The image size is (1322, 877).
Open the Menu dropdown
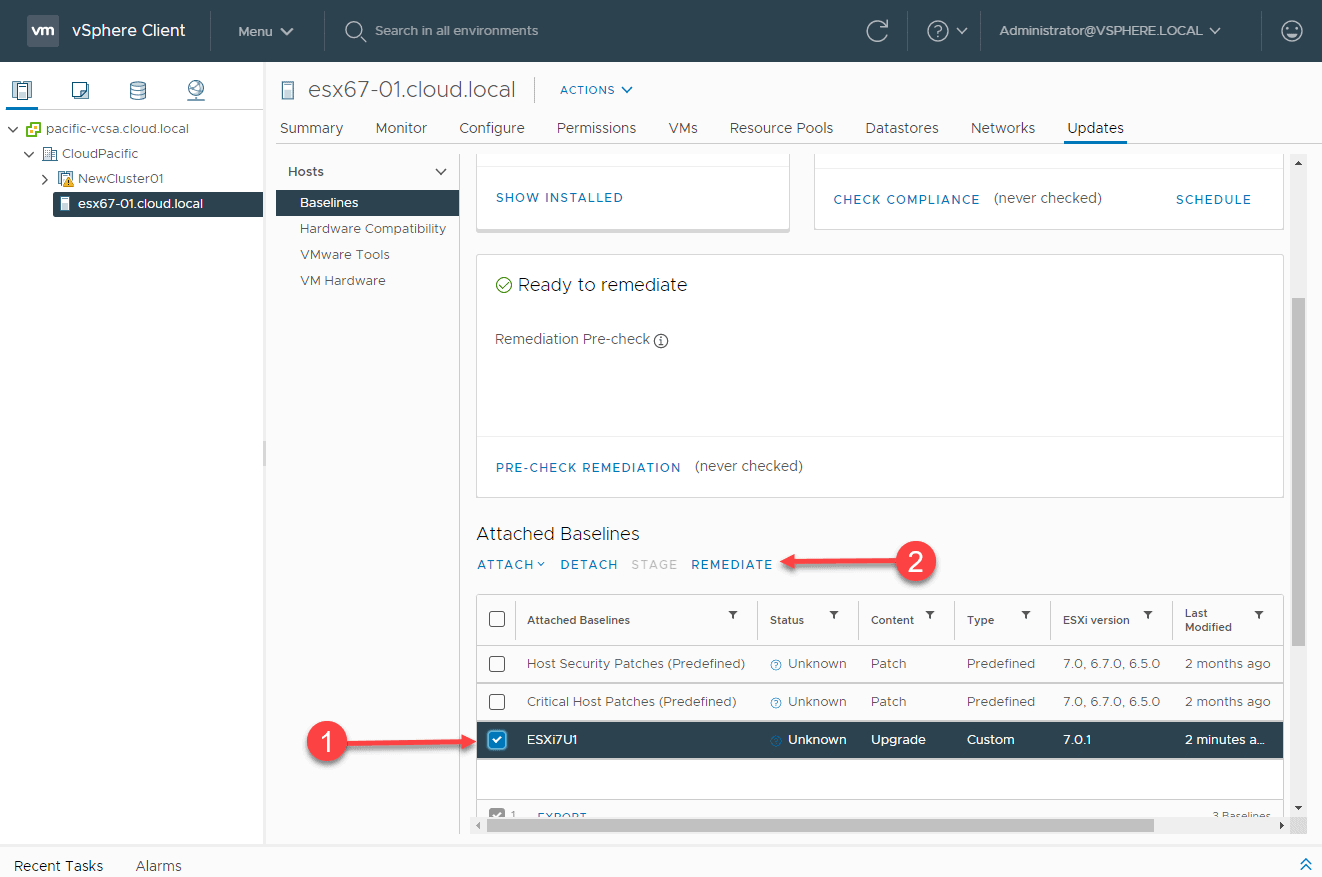pyautogui.click(x=266, y=31)
